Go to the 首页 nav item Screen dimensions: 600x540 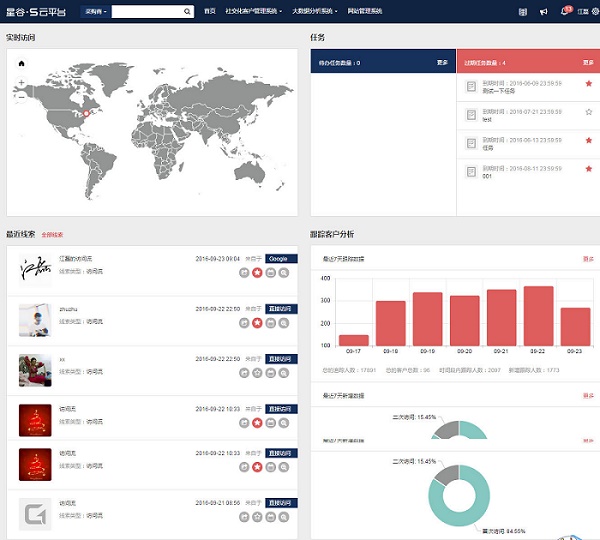coord(209,11)
